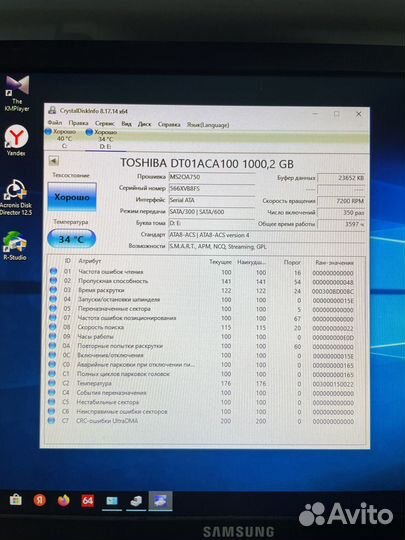Click status icon for attribute C7 CRC row

pos(51,420)
